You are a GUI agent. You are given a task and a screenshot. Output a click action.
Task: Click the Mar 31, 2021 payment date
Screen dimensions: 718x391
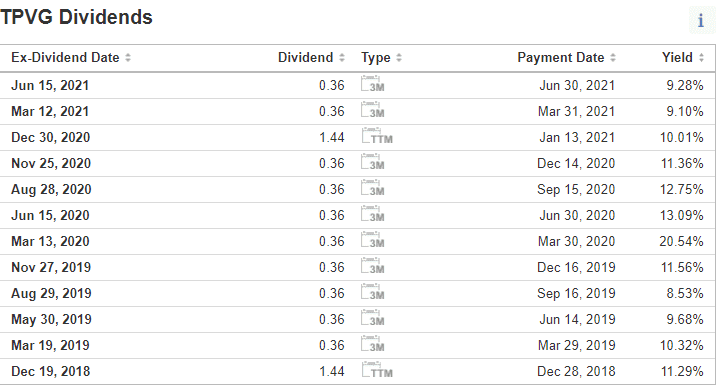tap(576, 112)
